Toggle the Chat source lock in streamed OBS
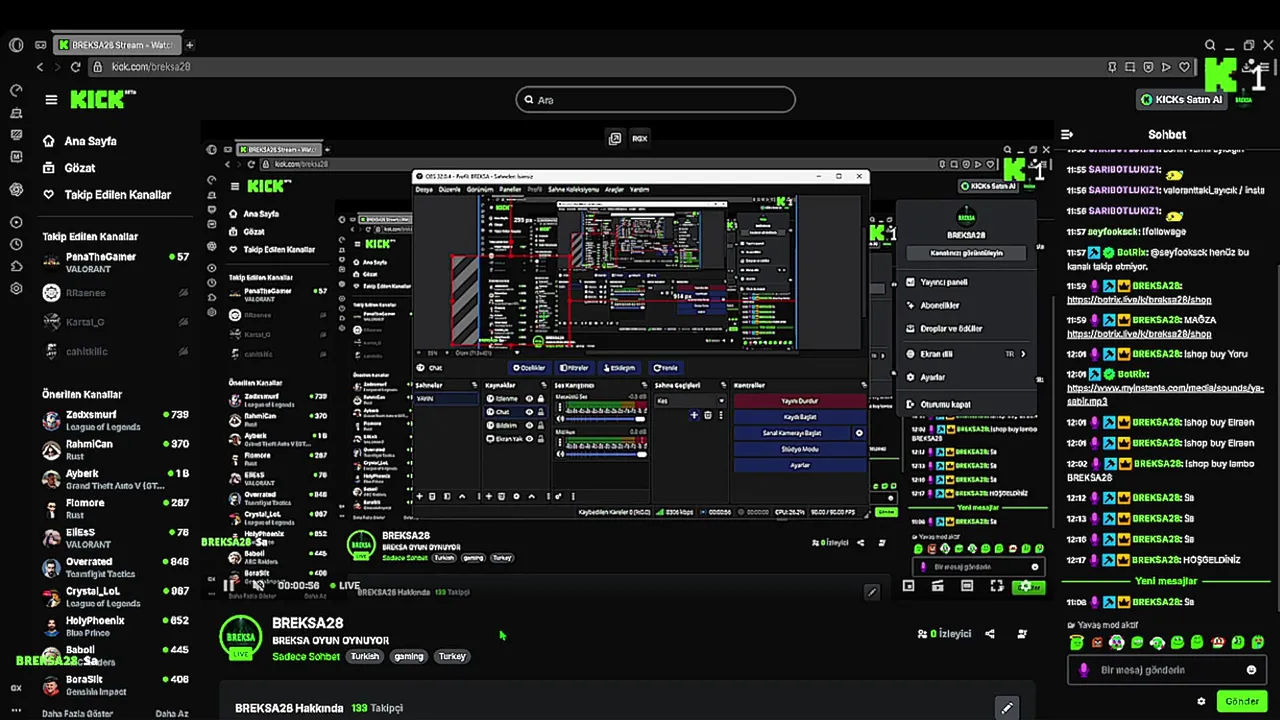This screenshot has height=720, width=1280. pyautogui.click(x=541, y=412)
